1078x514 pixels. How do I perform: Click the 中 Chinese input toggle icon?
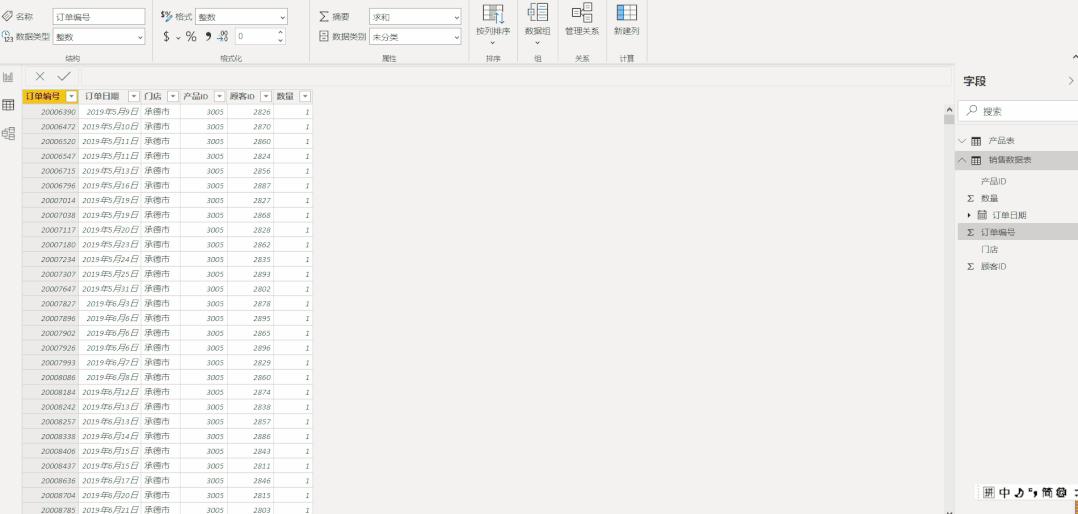[1004, 492]
